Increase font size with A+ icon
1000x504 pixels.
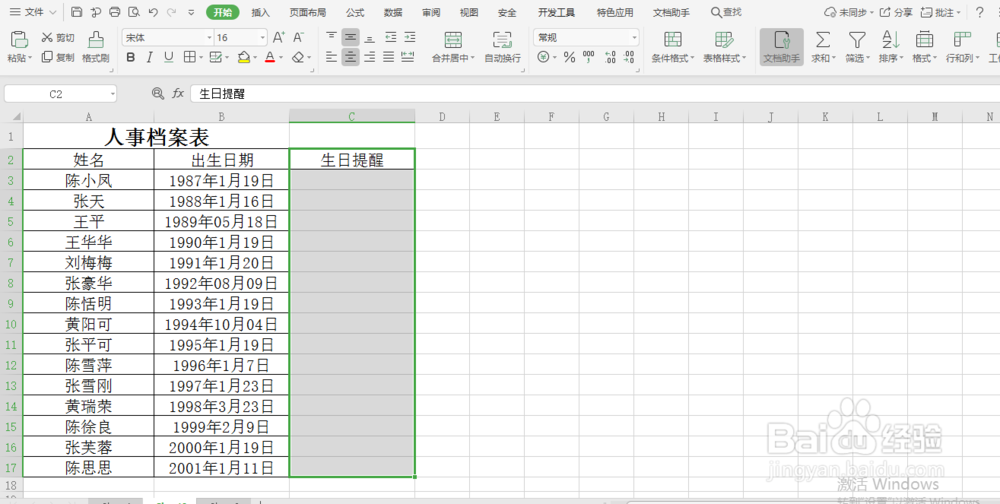(x=279, y=38)
